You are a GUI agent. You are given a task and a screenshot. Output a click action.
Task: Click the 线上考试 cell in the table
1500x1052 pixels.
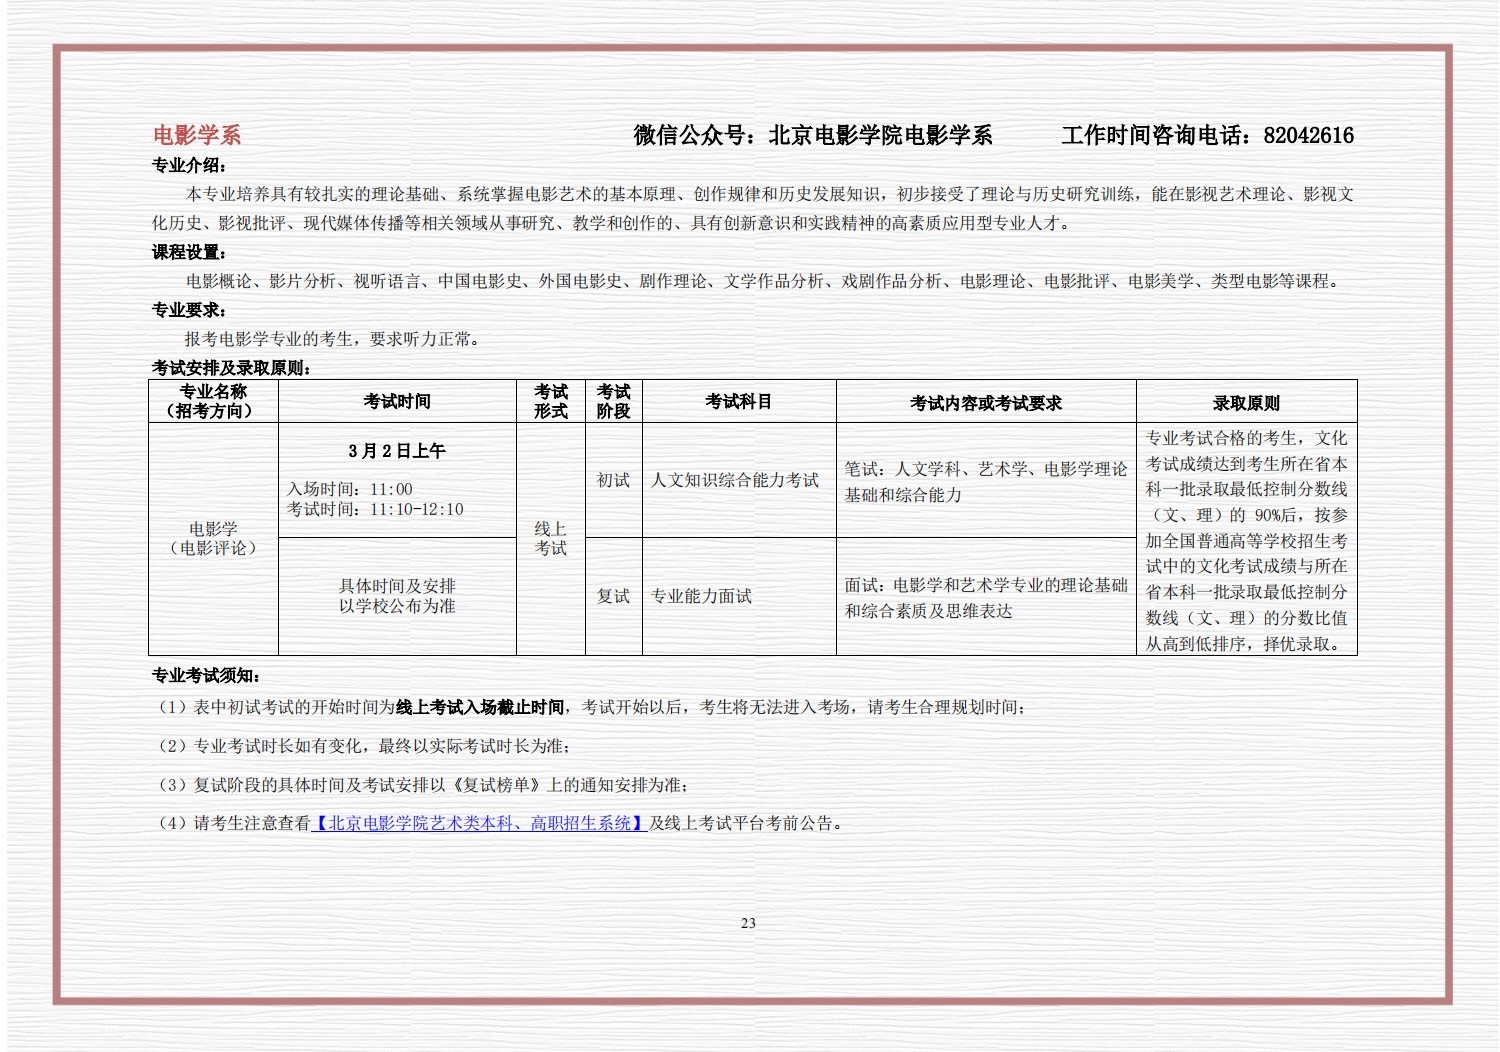click(x=550, y=538)
